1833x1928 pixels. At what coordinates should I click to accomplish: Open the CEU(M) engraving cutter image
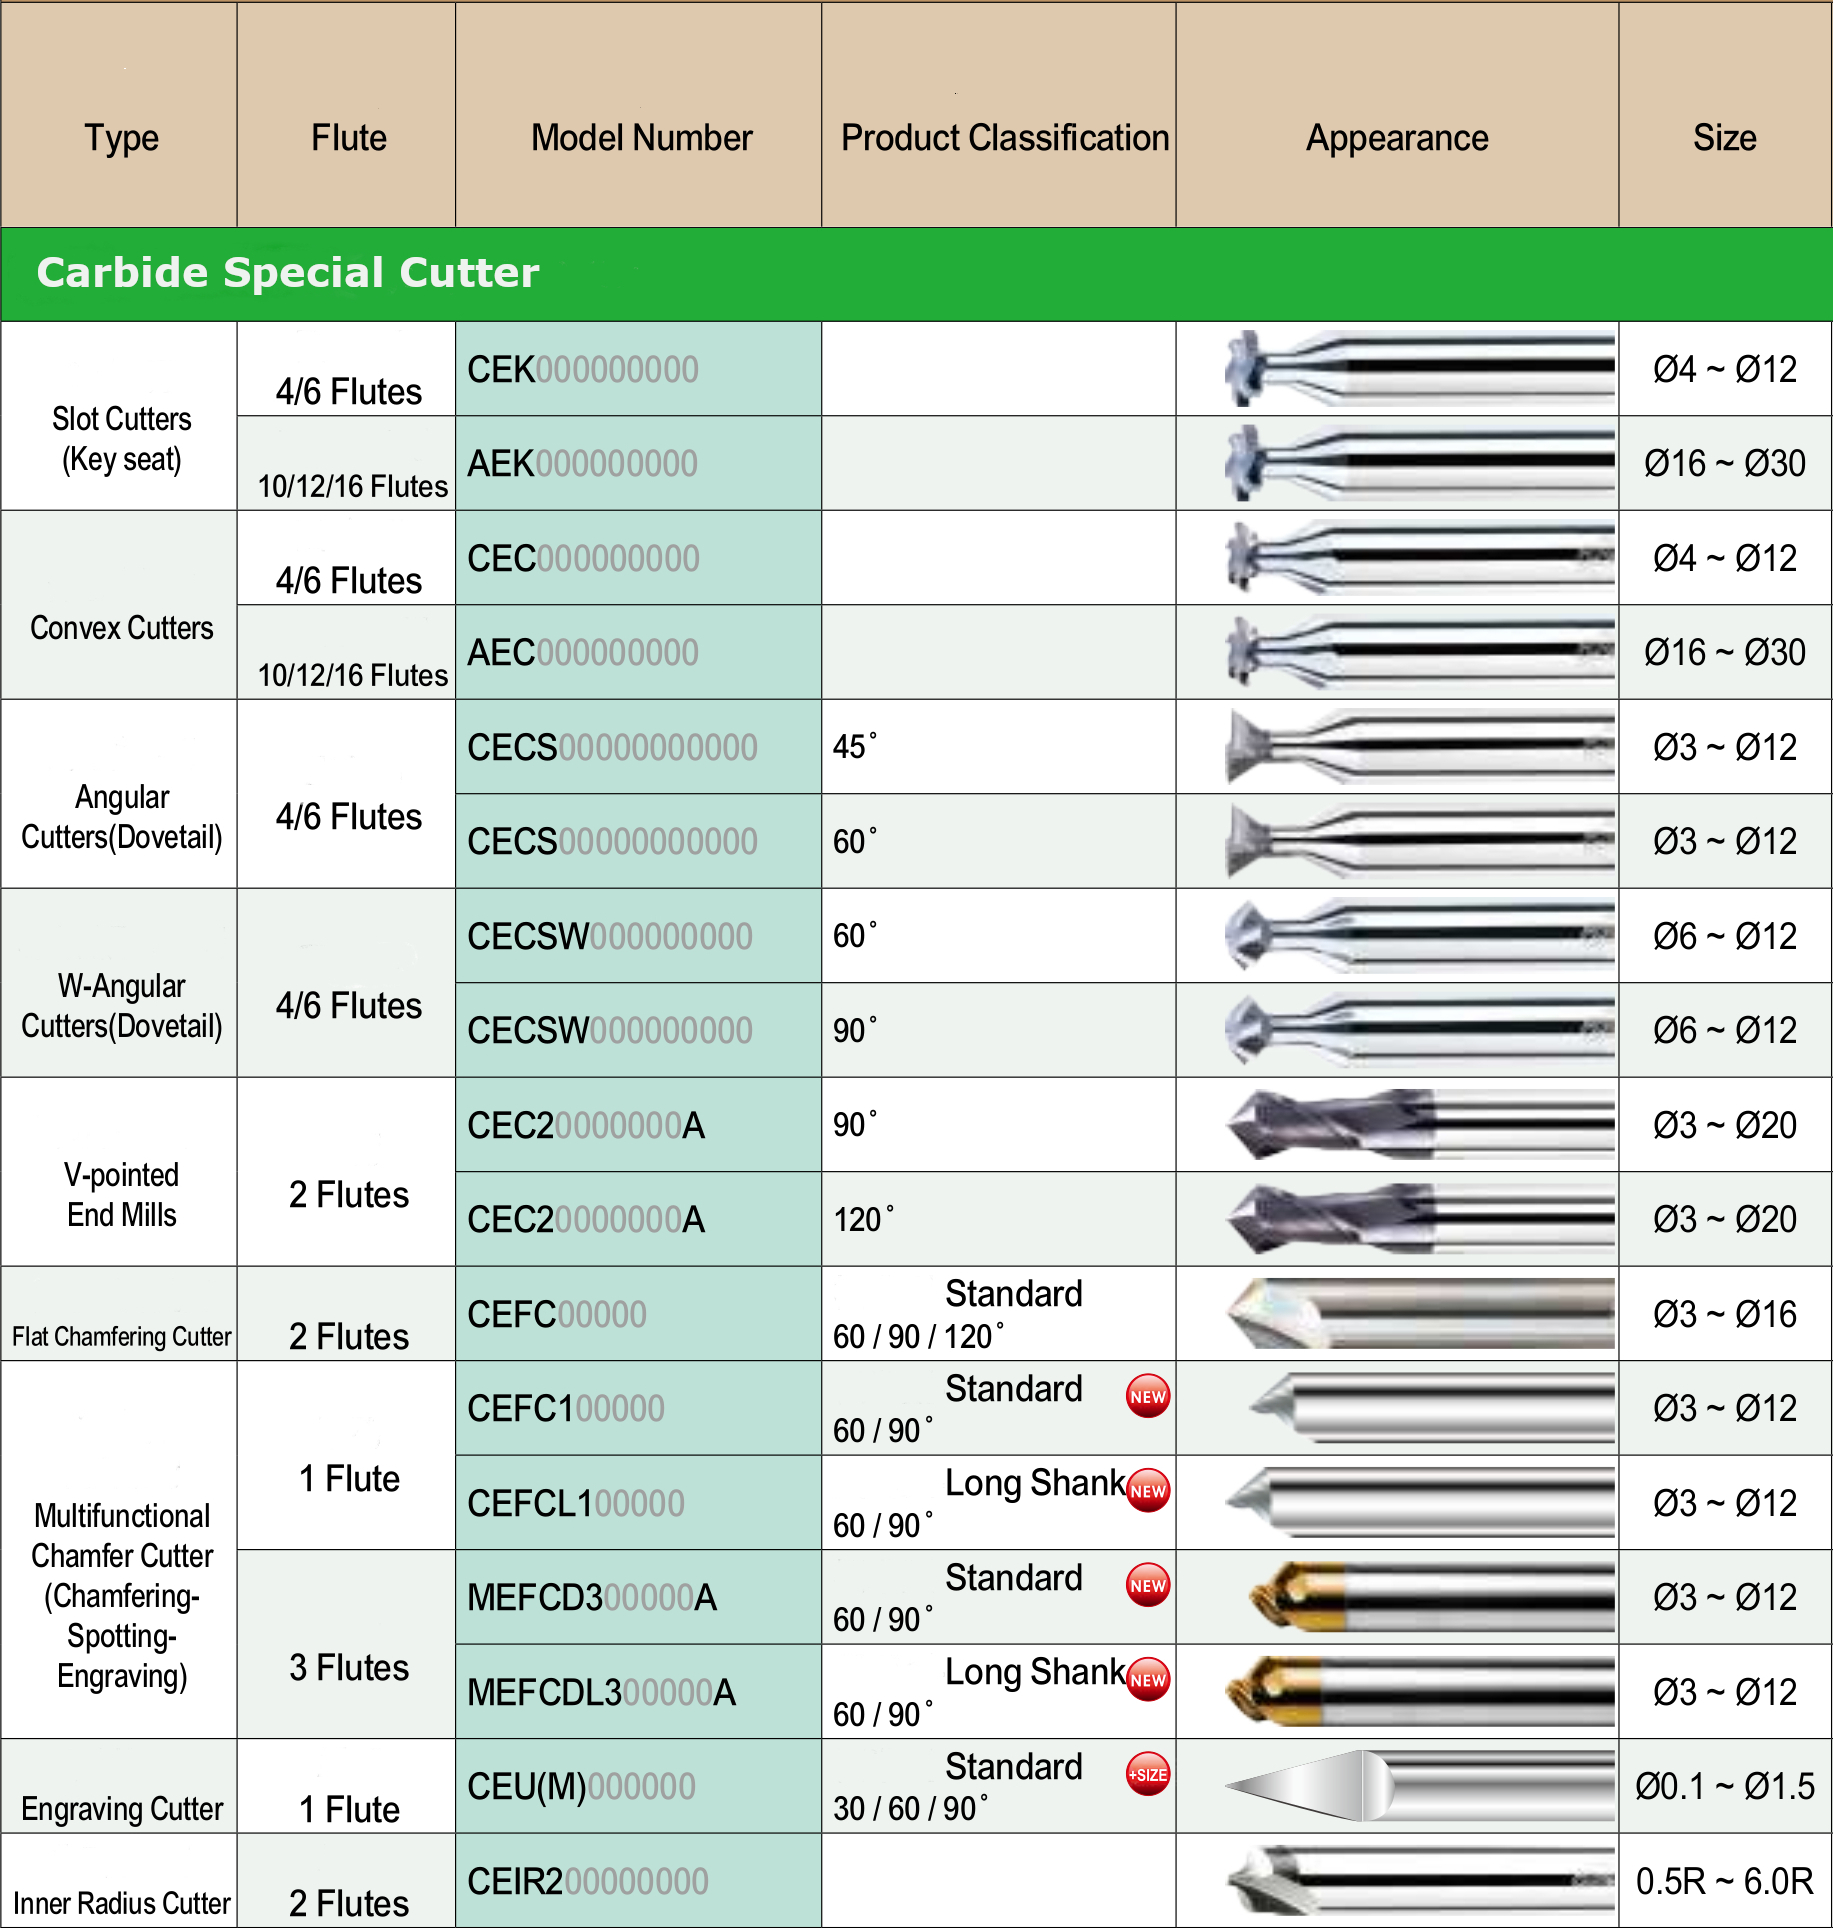1419,1786
